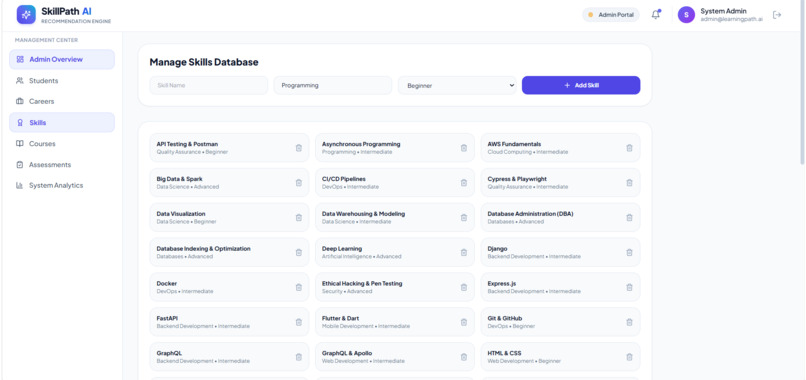Delete the AWS Fundamentals skill

point(629,148)
